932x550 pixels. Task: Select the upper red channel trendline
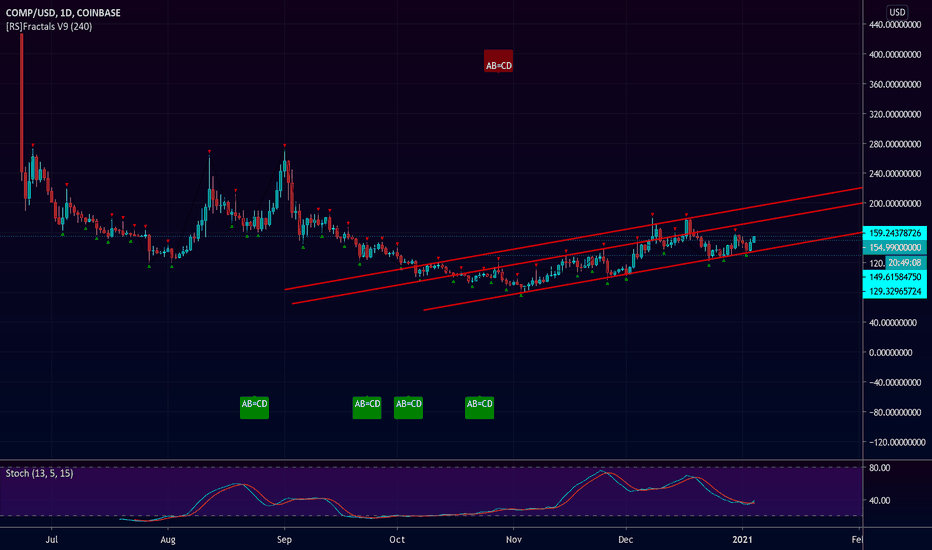(x=574, y=238)
